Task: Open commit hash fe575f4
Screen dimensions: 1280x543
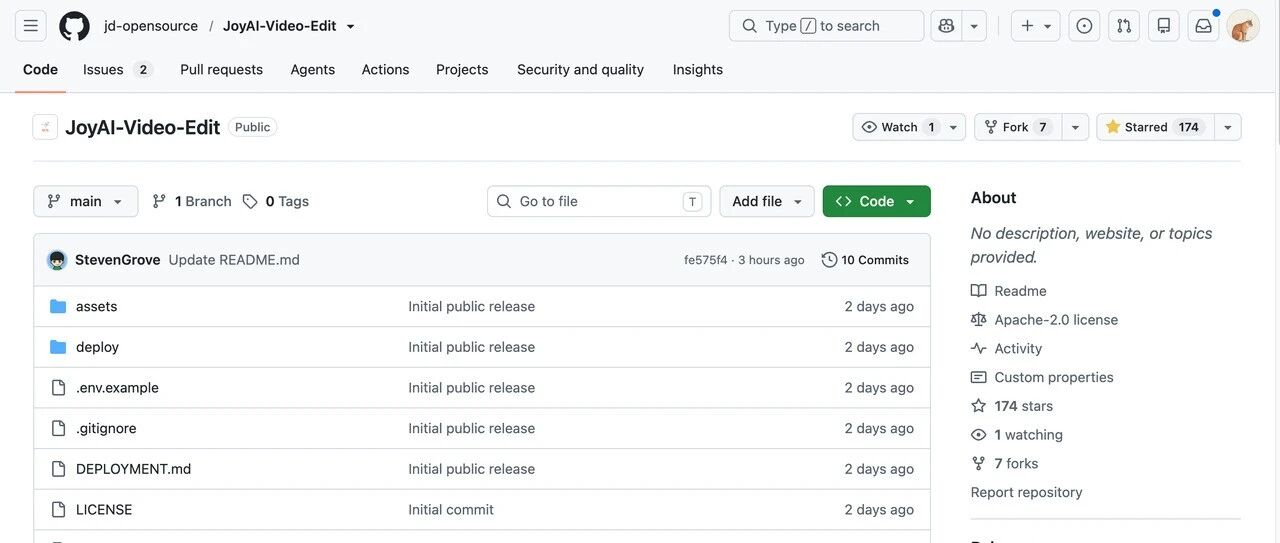Action: 706,260
